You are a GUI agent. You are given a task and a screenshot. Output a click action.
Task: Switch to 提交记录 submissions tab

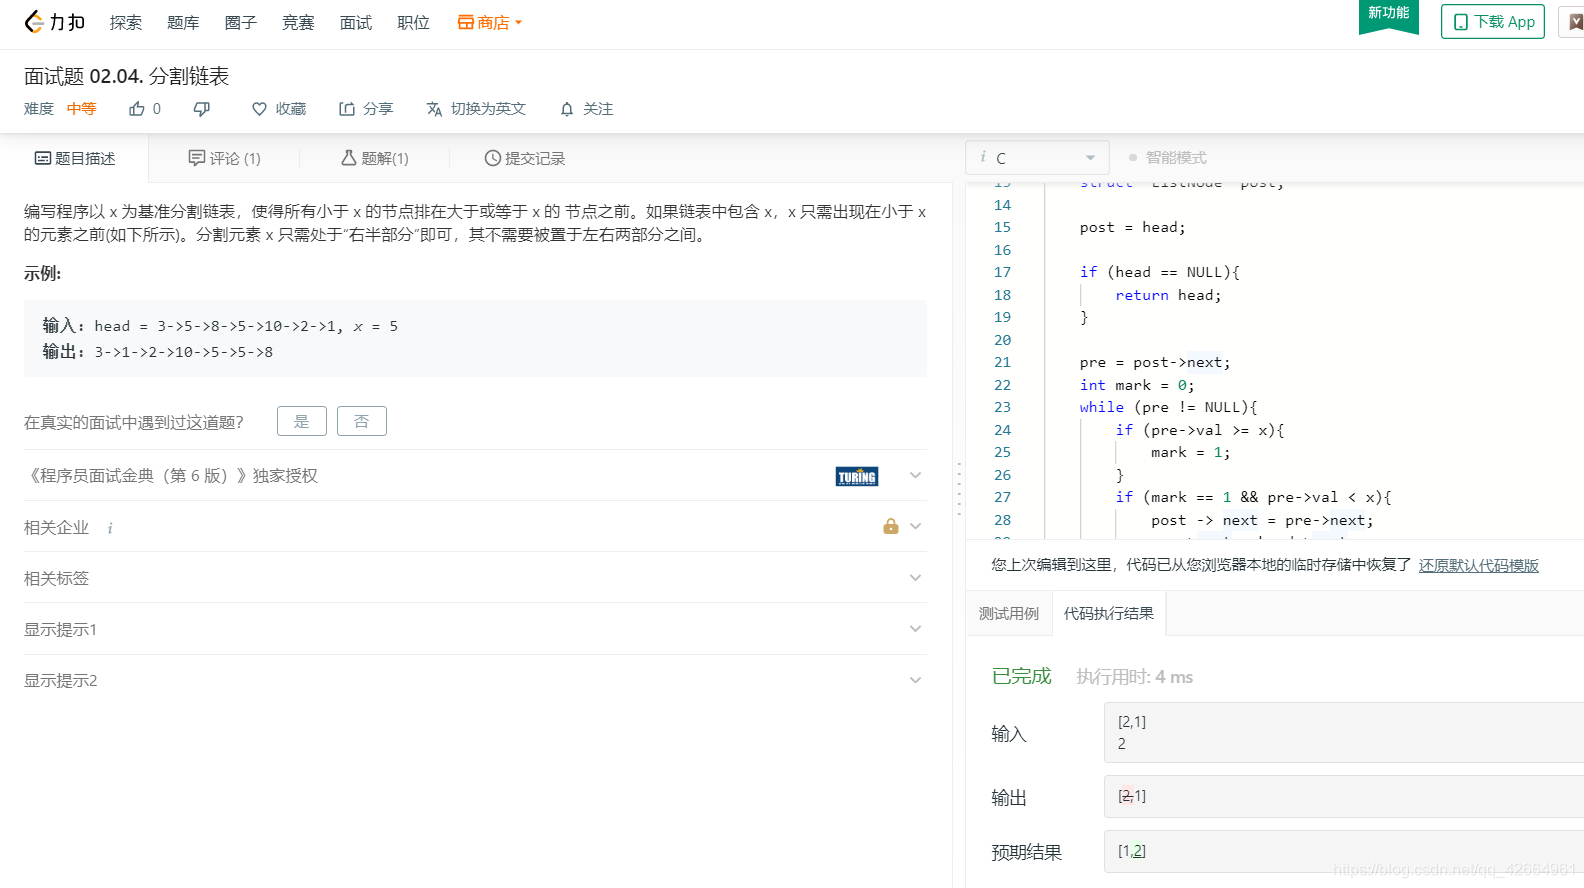point(525,158)
